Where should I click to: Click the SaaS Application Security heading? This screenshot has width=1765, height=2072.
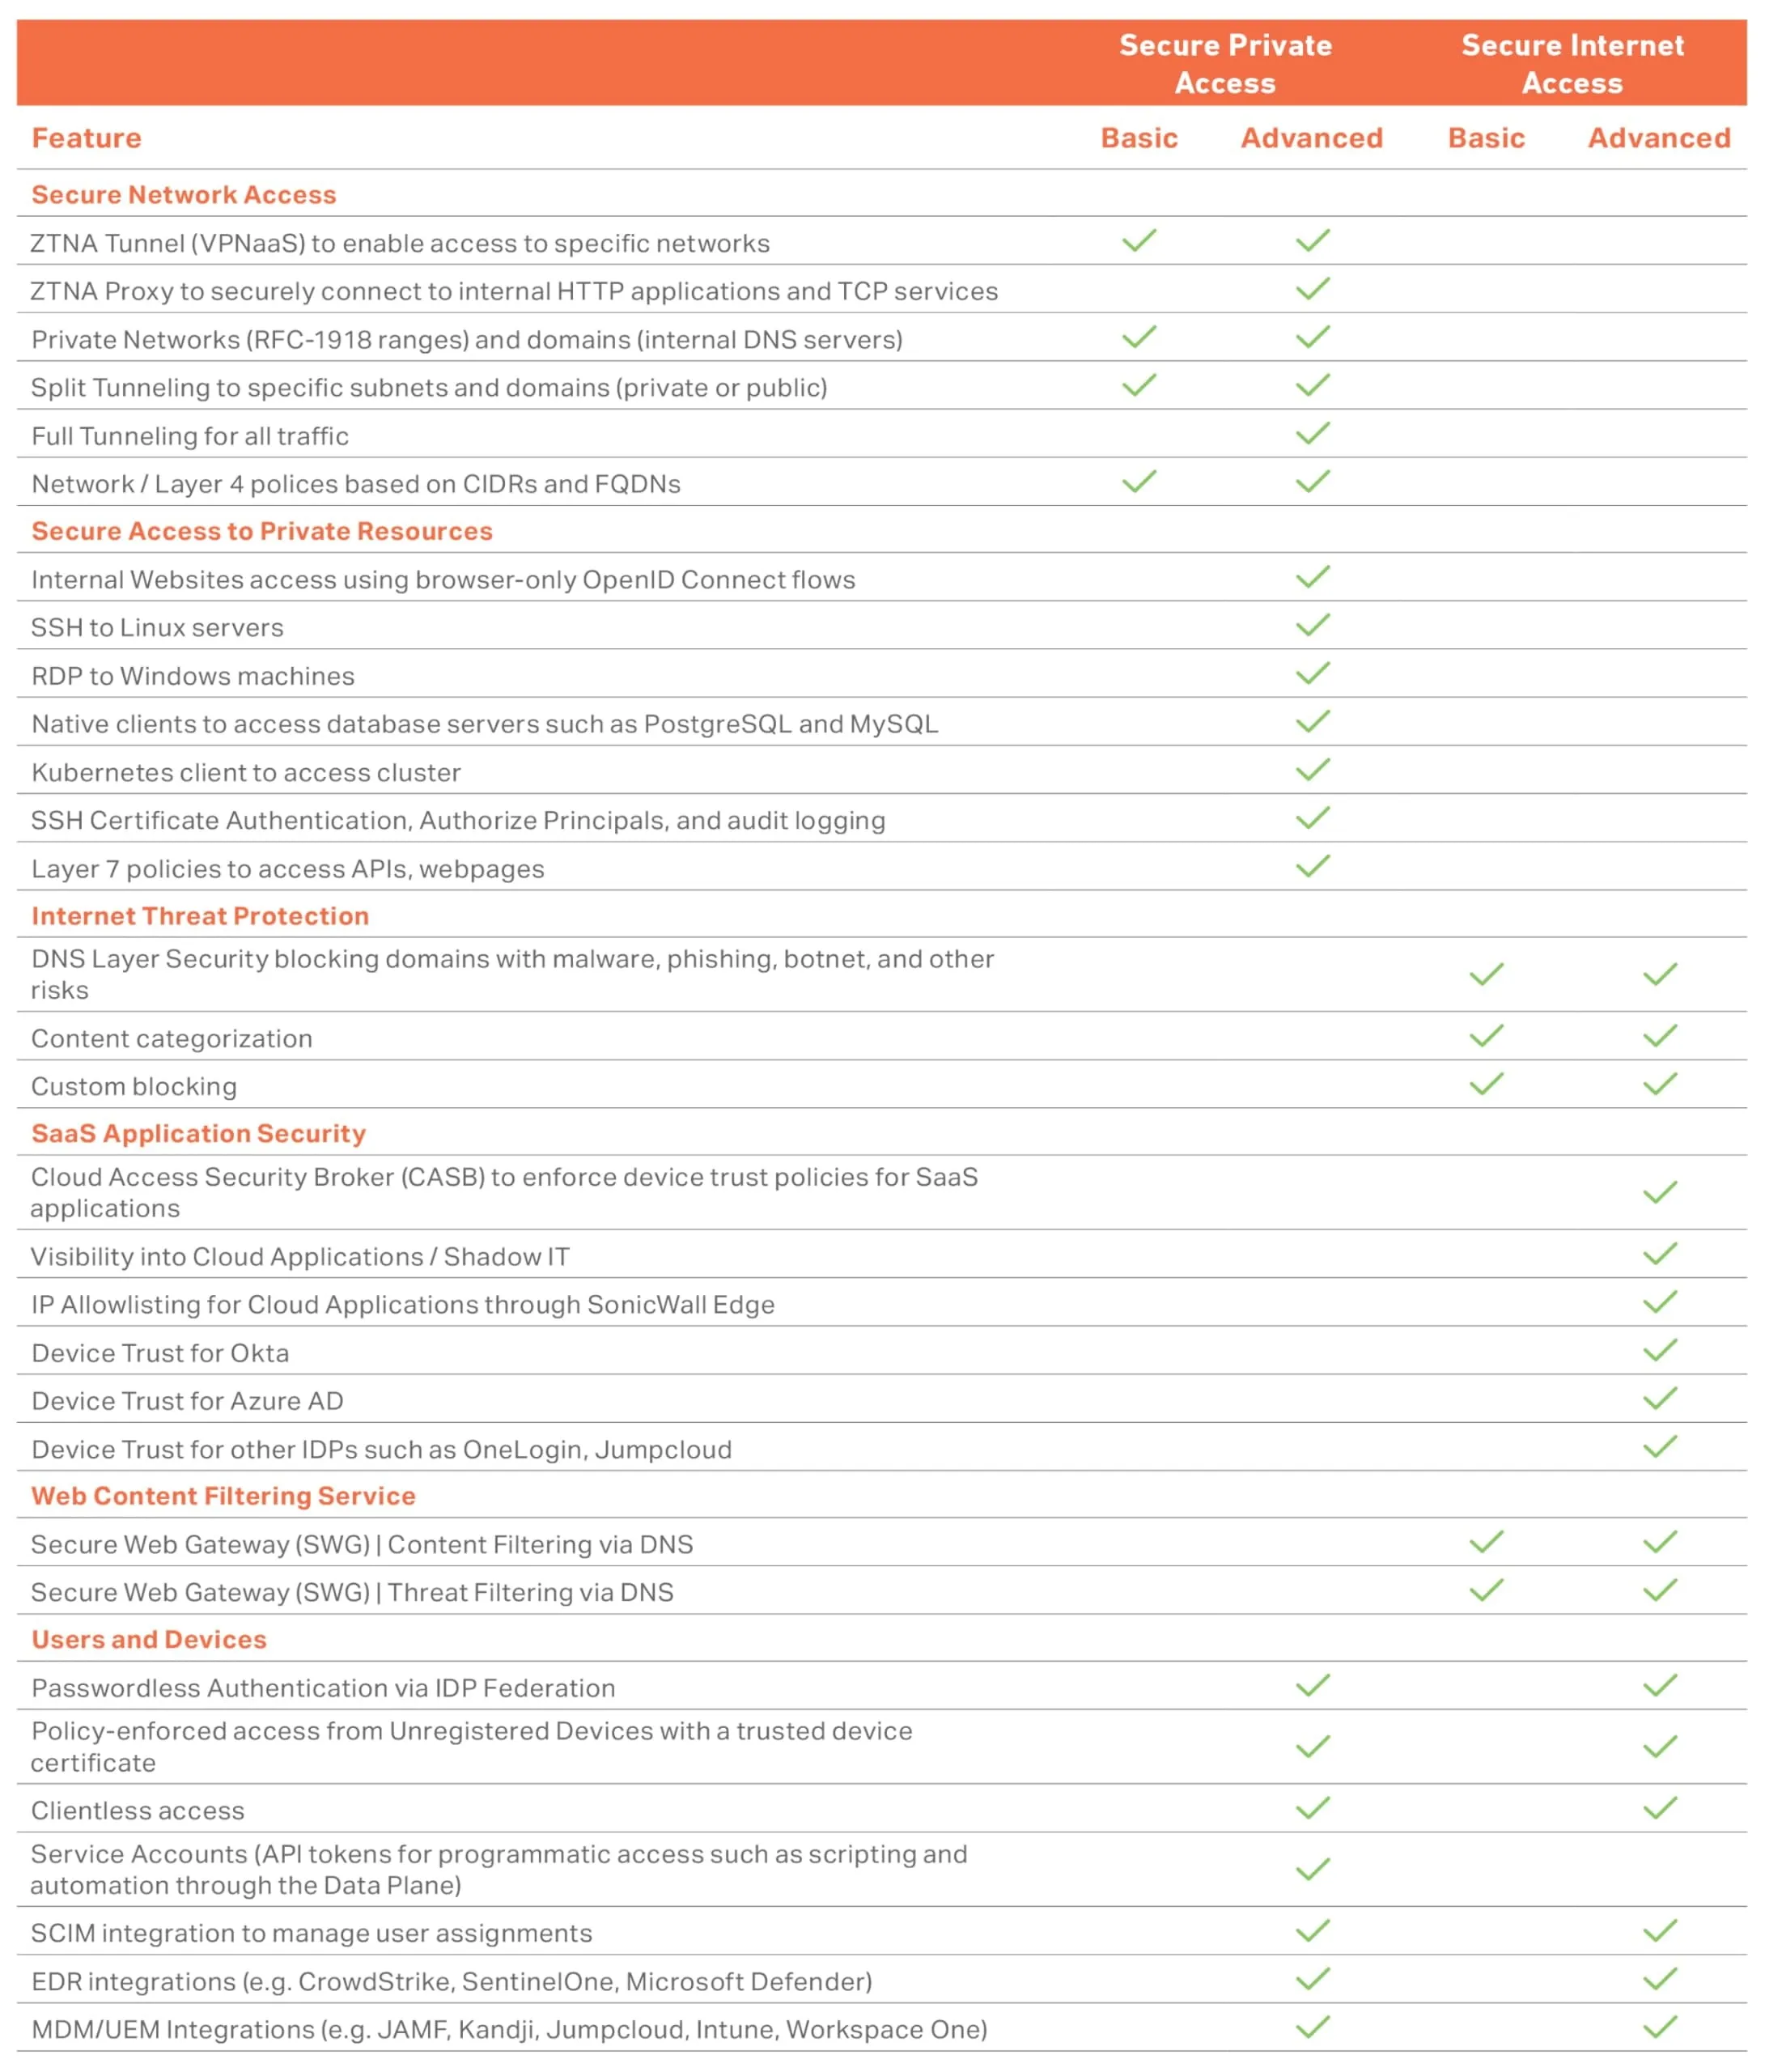pos(198,1133)
